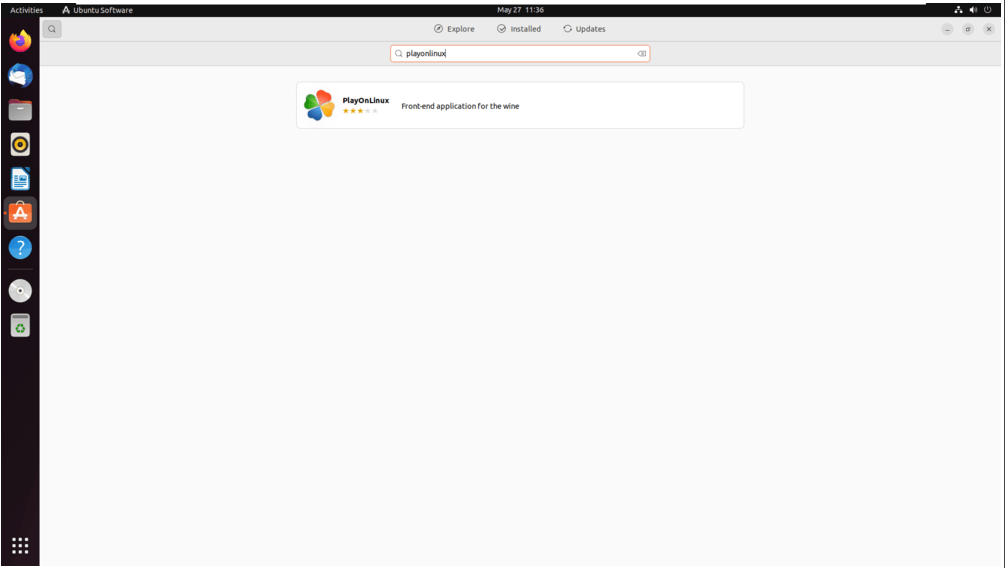
Task: Launch Thunderbird mail from the dock
Action: point(20,76)
